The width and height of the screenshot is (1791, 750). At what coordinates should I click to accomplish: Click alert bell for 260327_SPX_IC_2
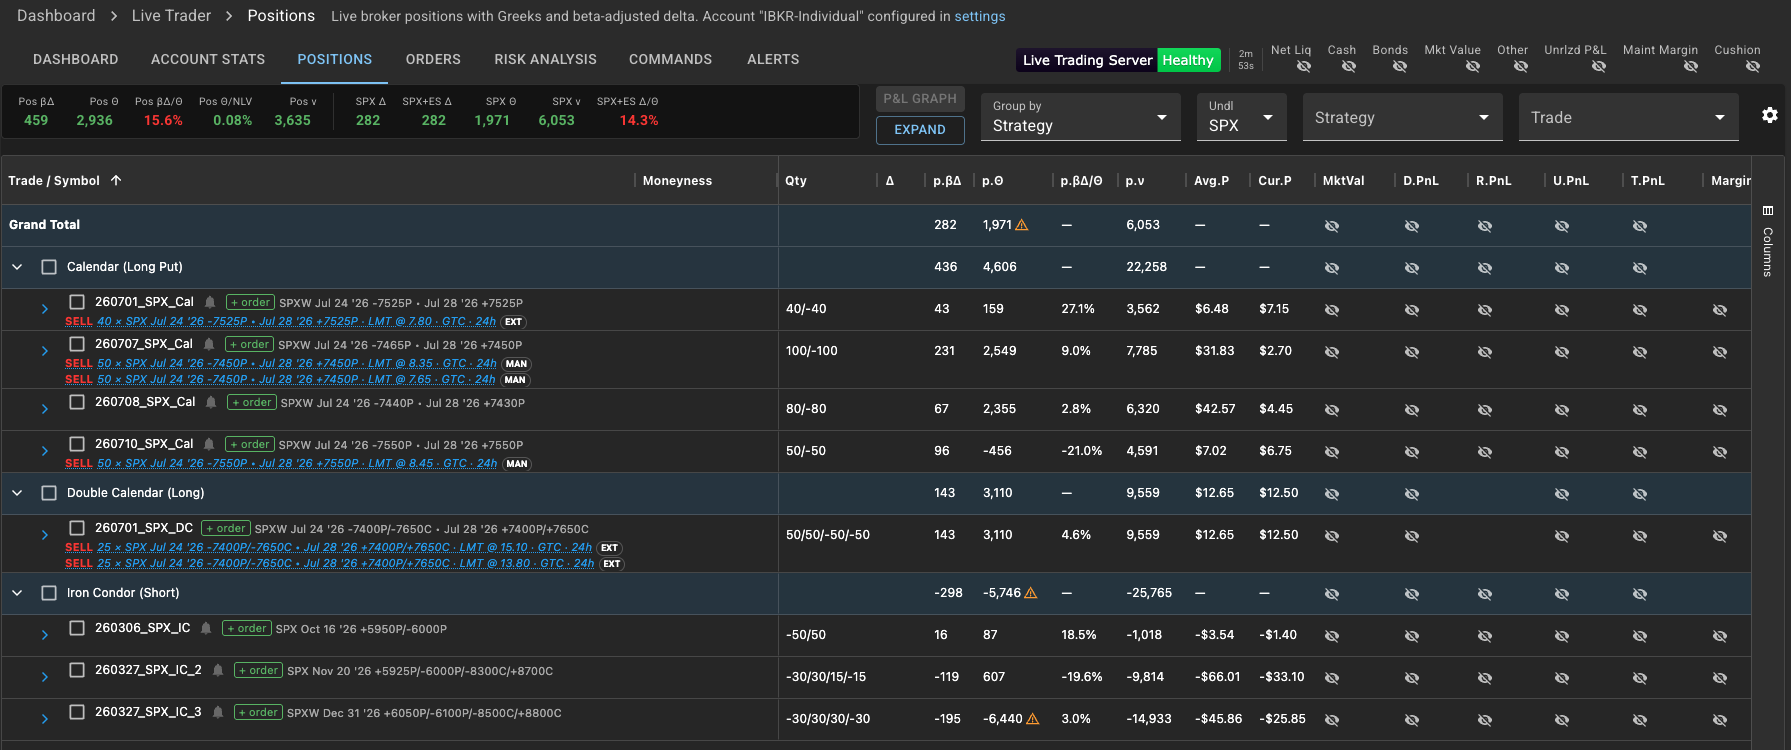tap(218, 670)
